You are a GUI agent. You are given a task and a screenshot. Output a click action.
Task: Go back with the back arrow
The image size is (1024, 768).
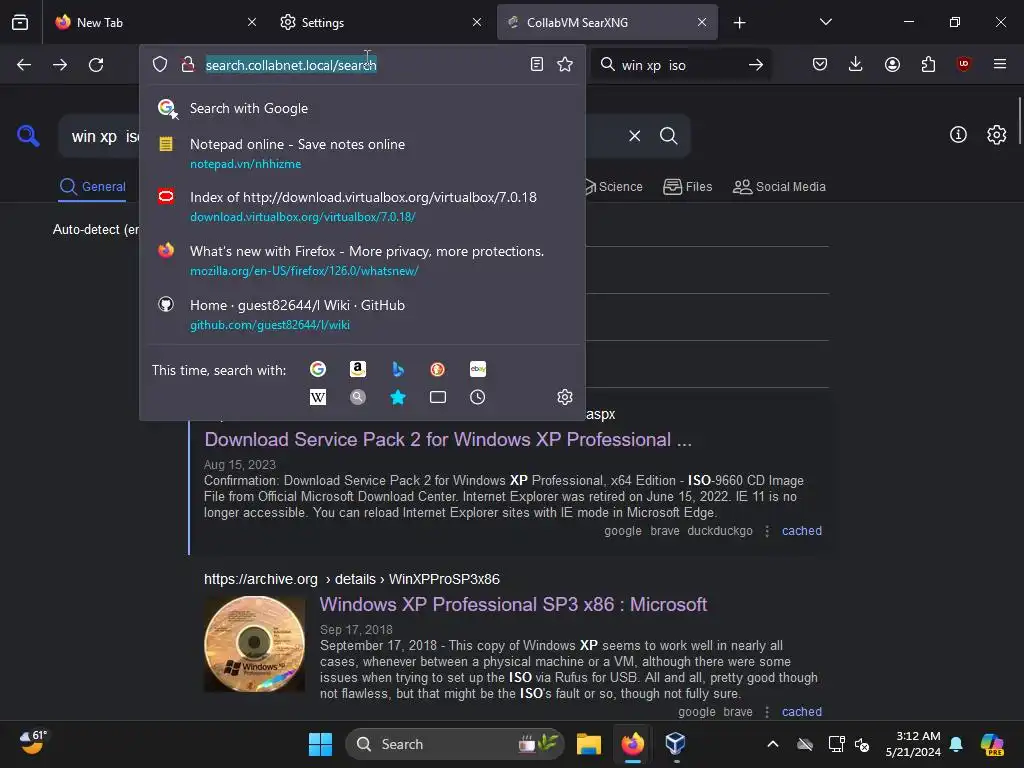(x=24, y=65)
